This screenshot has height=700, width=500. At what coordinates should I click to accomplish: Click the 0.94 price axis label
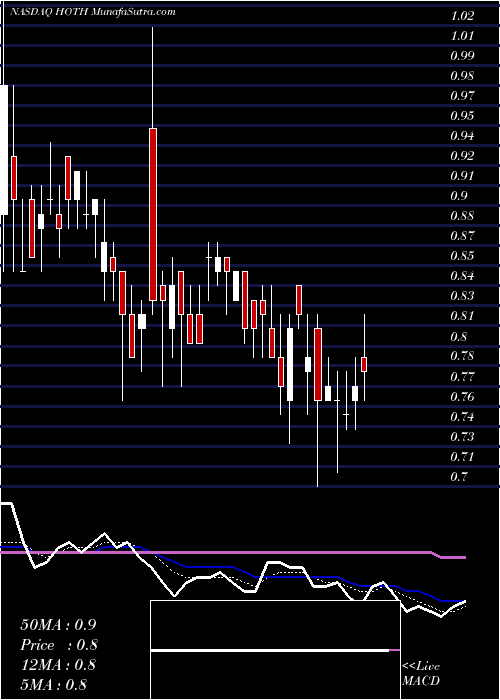(461, 136)
